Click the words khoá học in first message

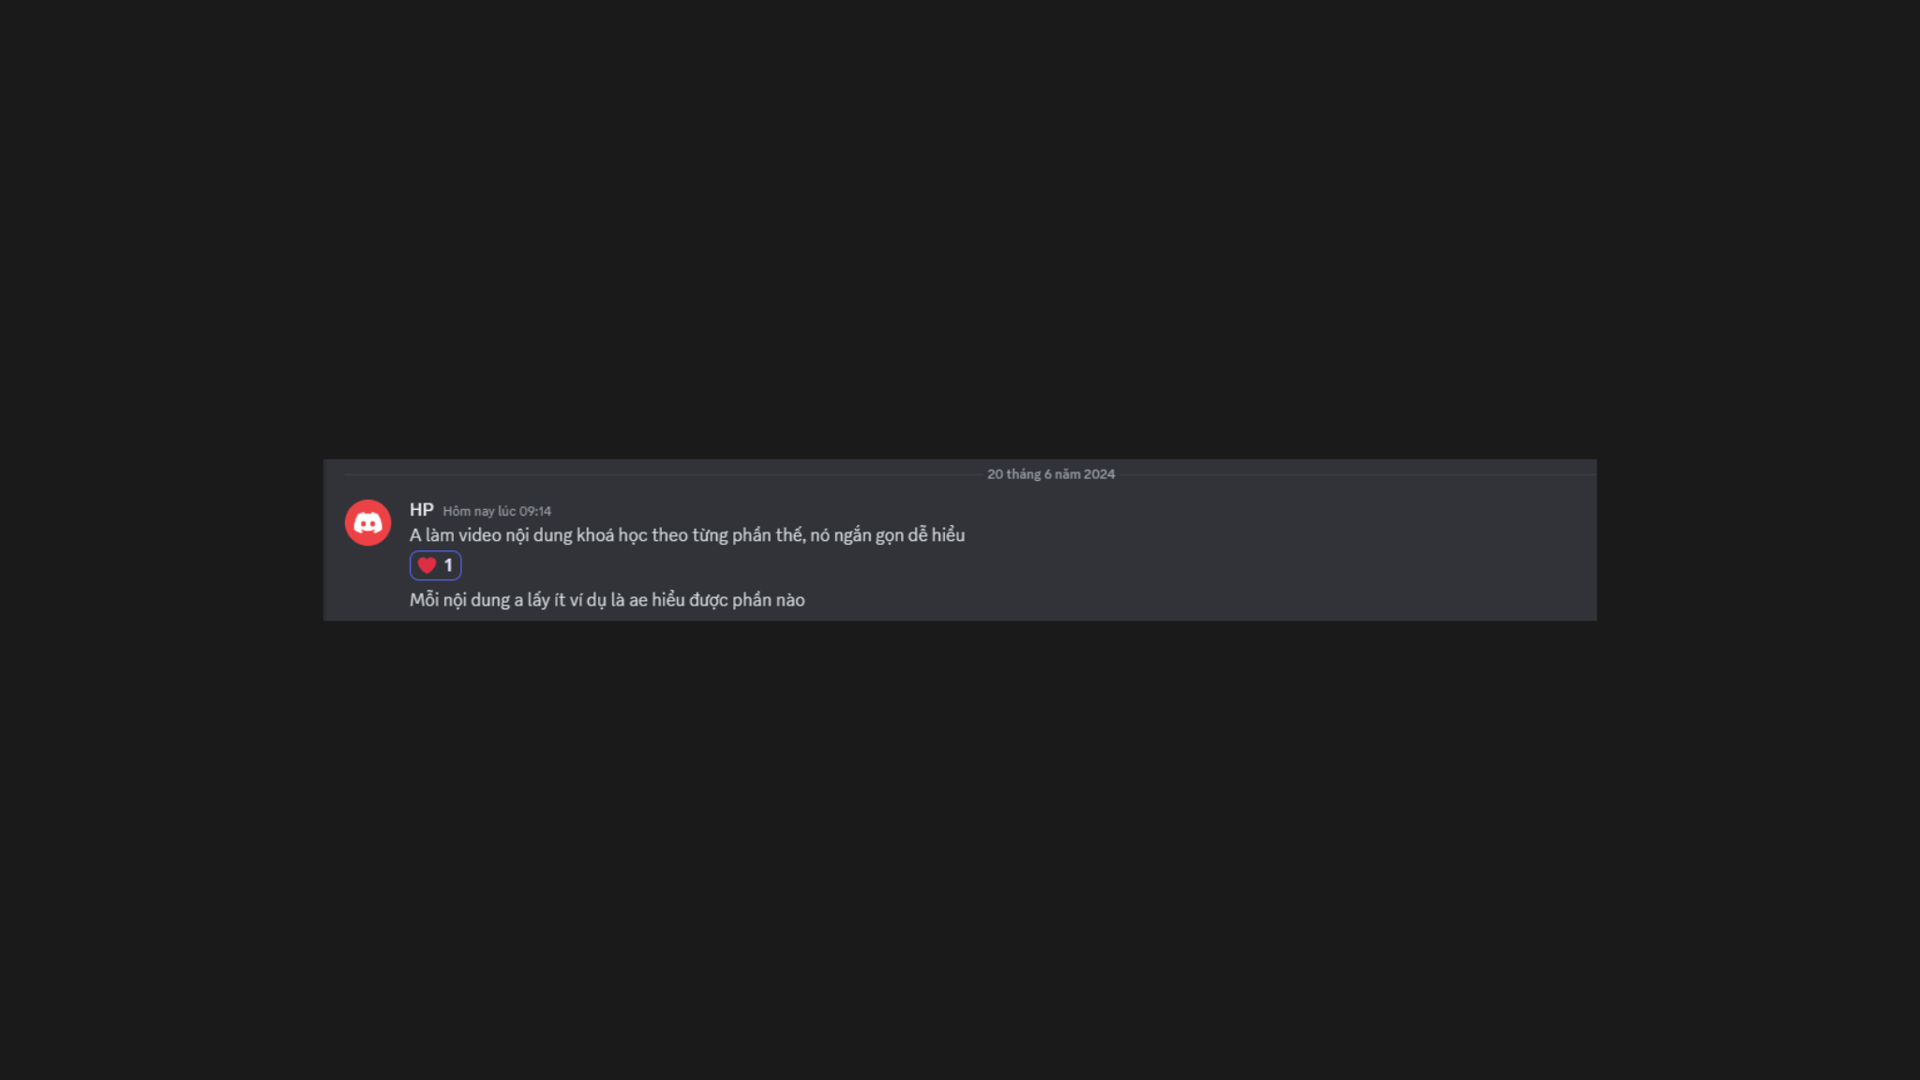tap(612, 535)
